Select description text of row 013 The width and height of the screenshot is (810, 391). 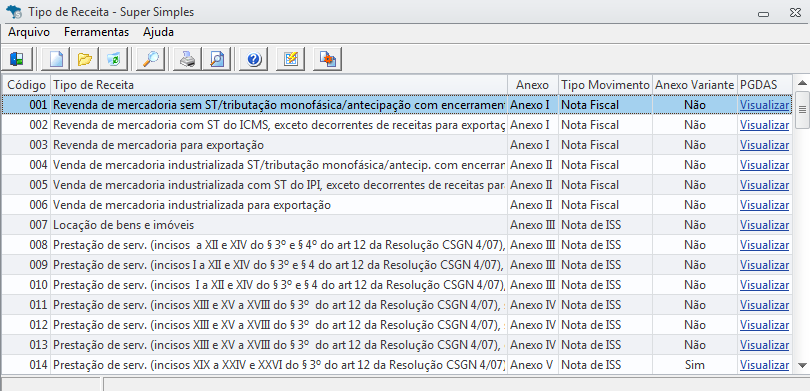(279, 345)
